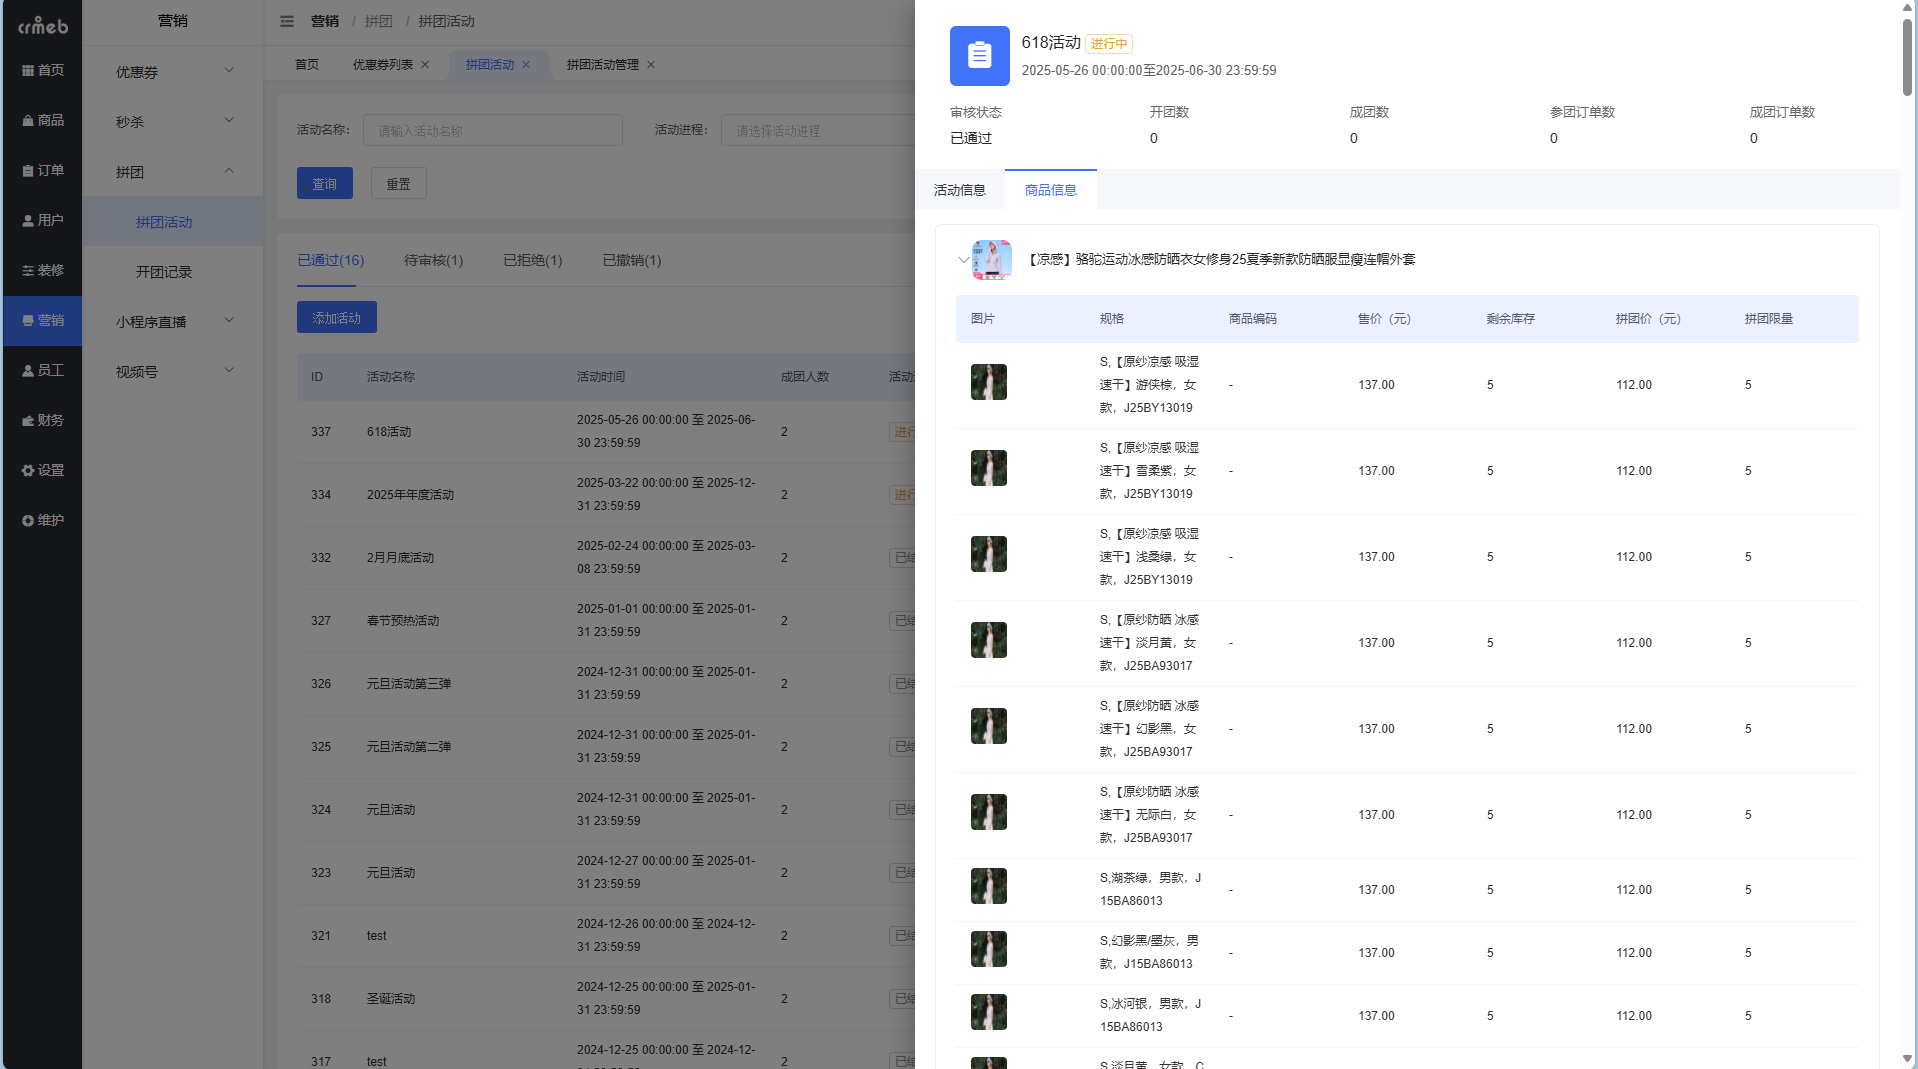Image resolution: width=1918 pixels, height=1069 pixels.
Task: Click the 活动名称 input field
Action: tap(492, 129)
